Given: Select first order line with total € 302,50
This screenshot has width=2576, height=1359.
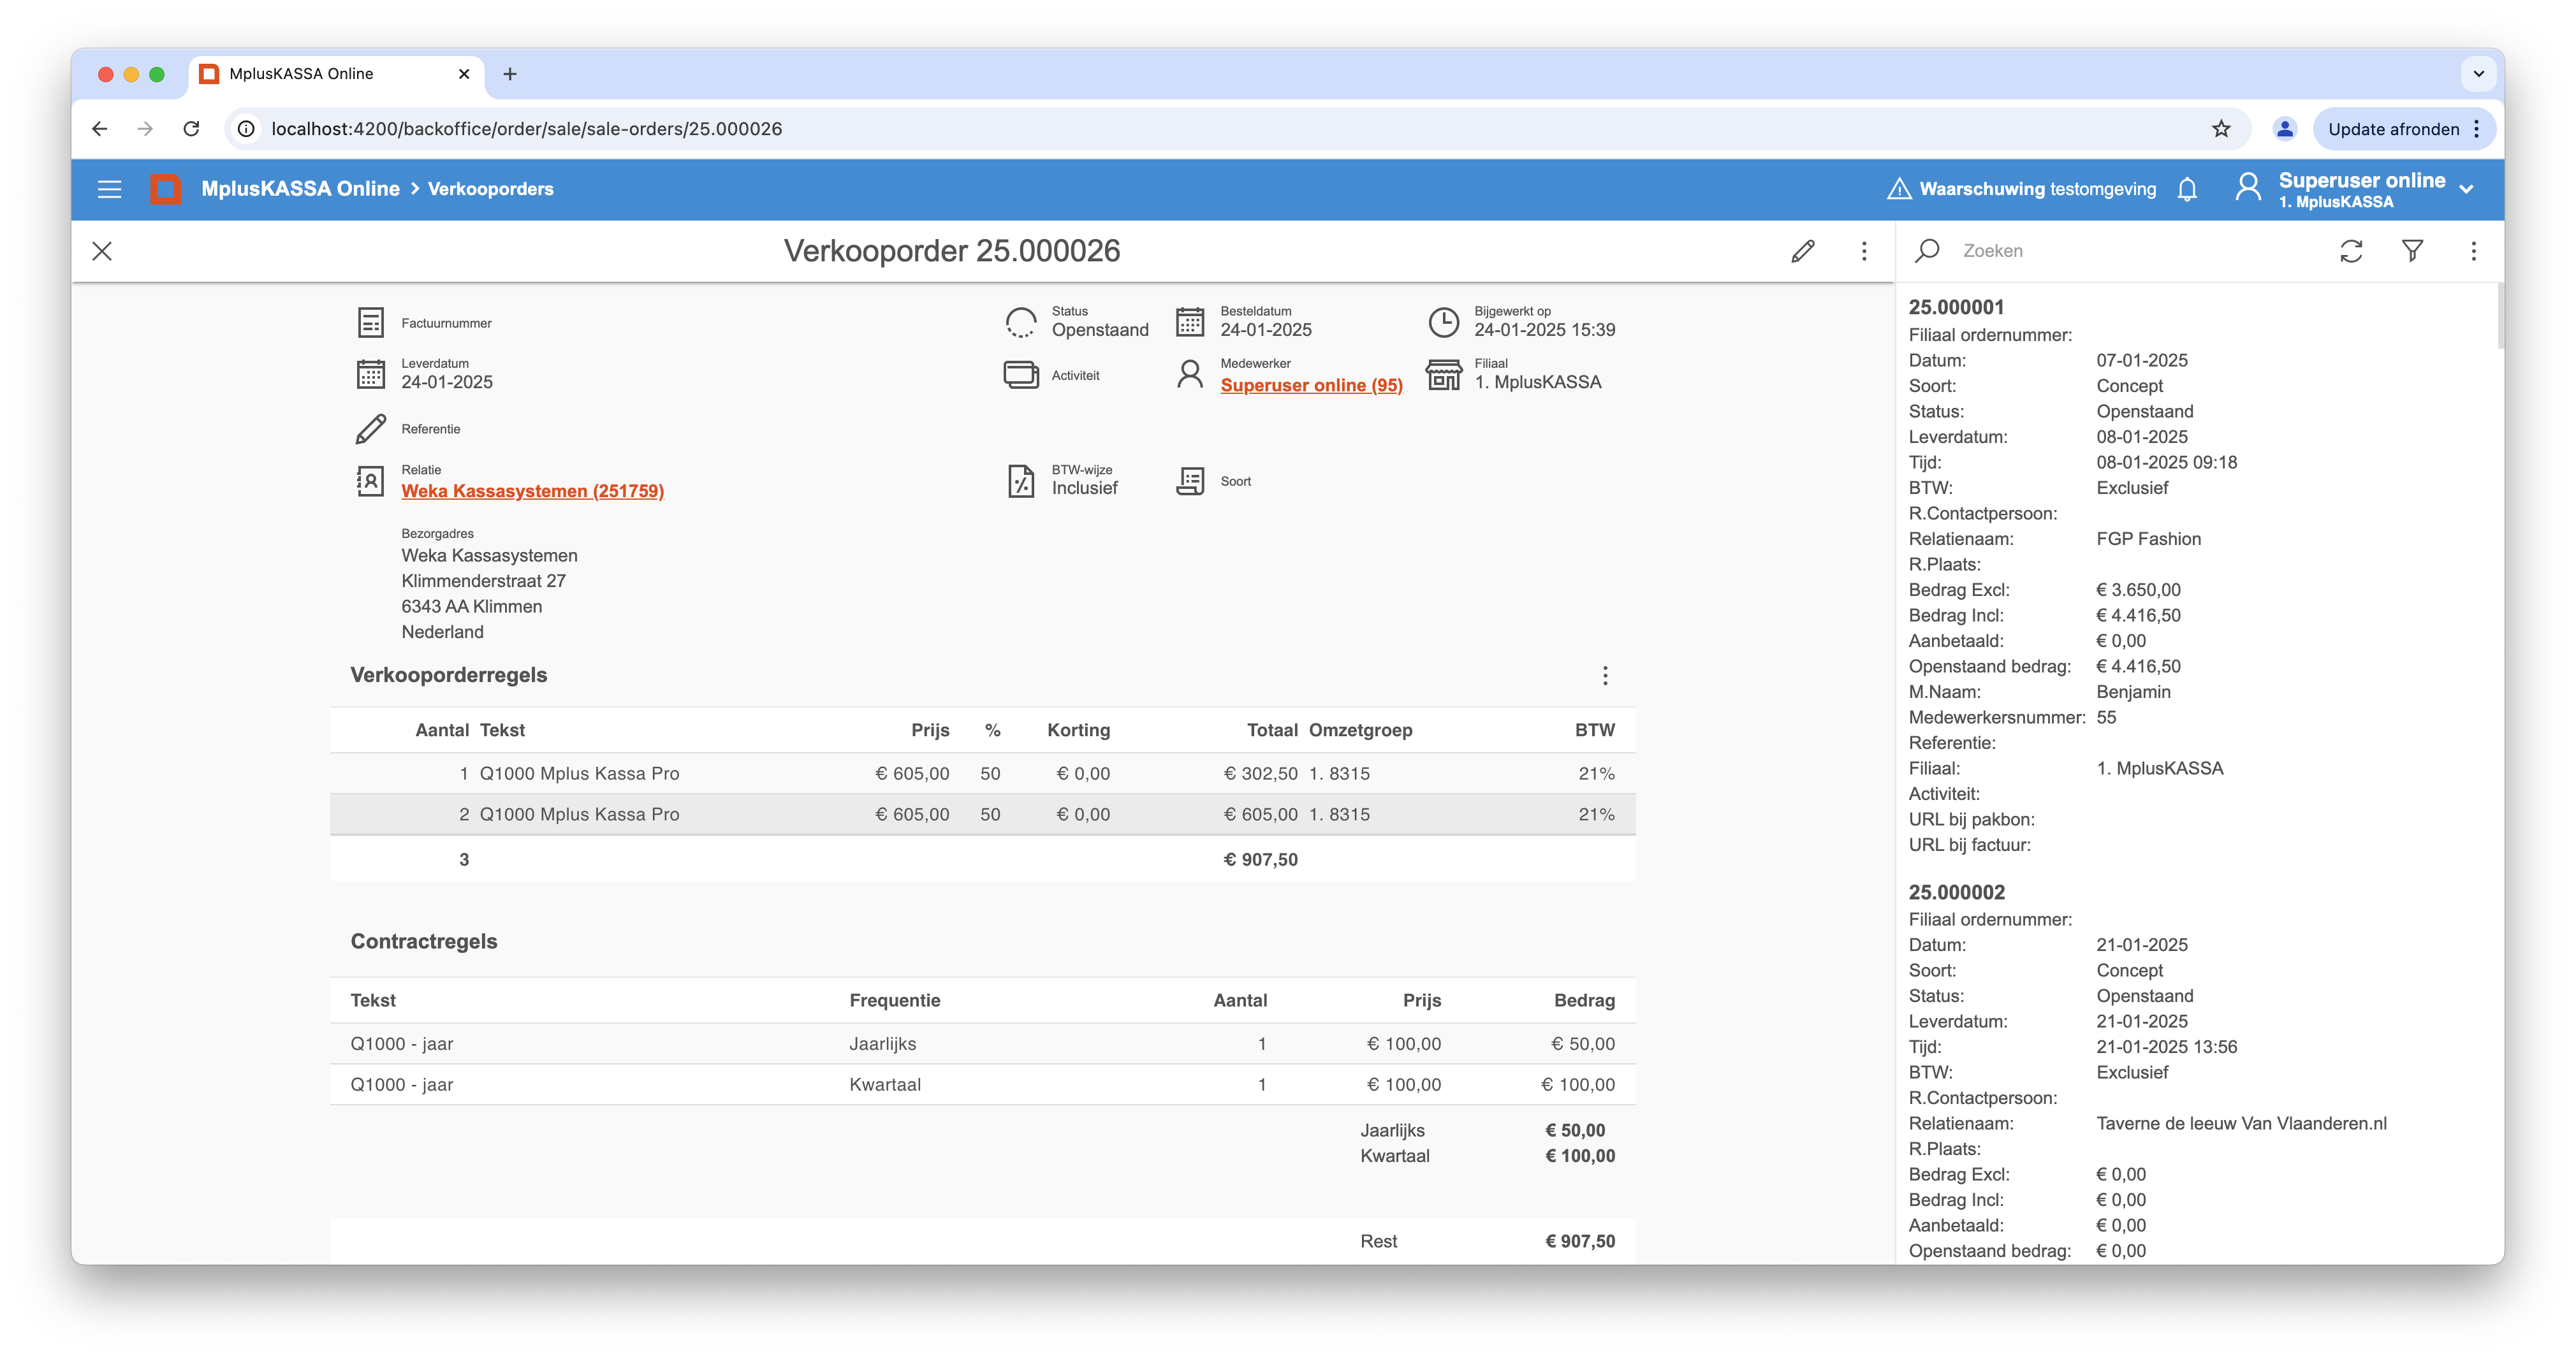Looking at the screenshot, I should pos(982,774).
